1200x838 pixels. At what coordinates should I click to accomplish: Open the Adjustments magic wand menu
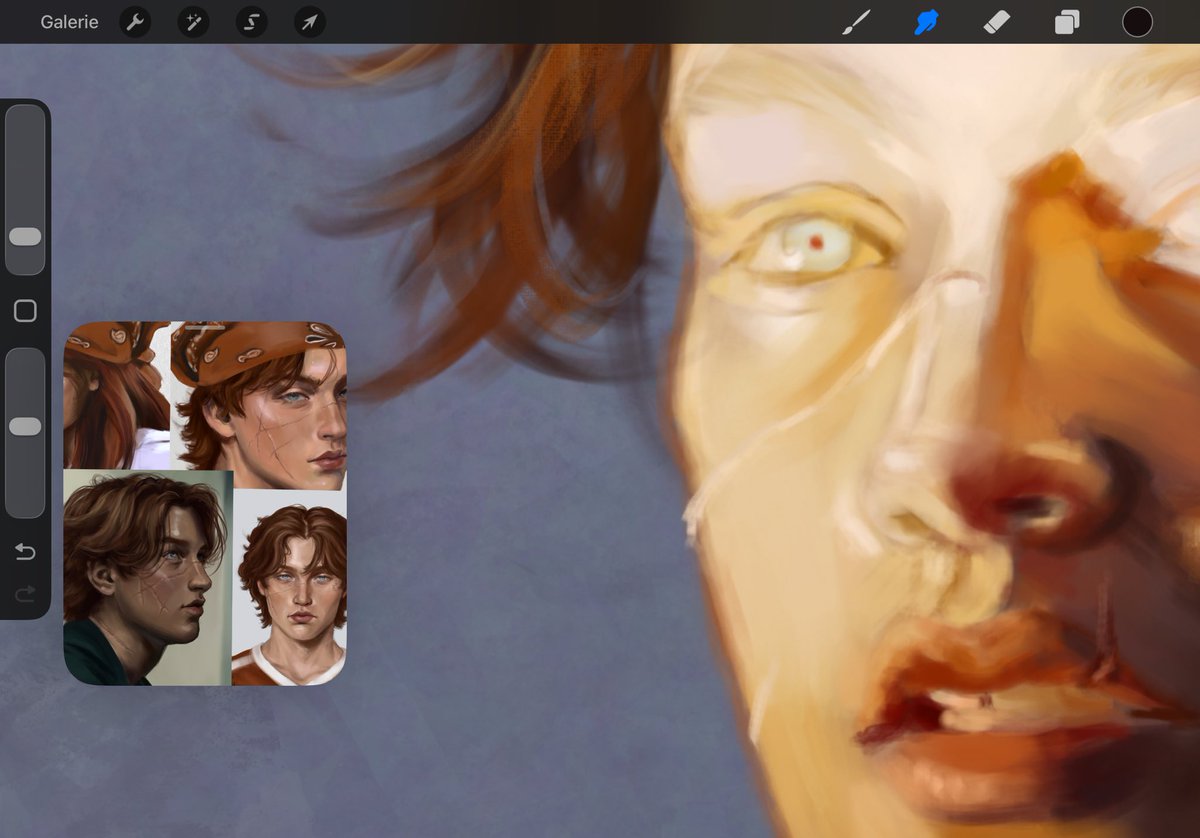(193, 22)
